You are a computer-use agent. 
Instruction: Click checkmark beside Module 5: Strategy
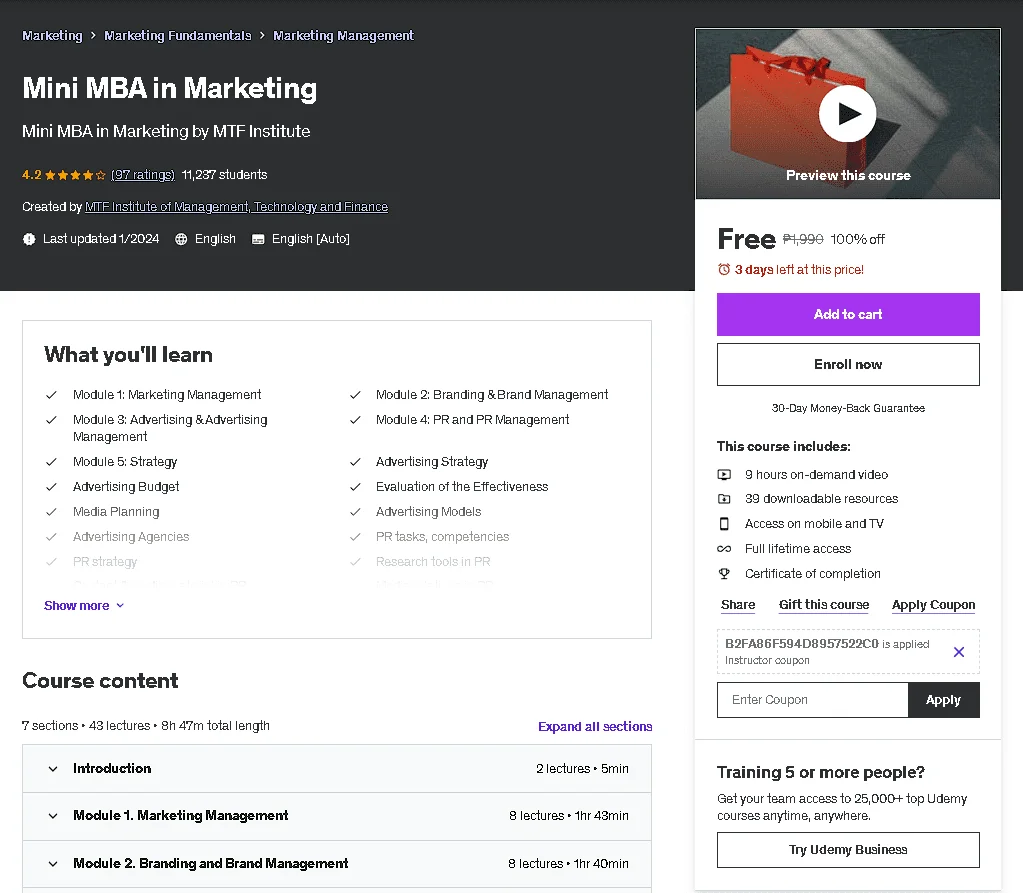51,462
